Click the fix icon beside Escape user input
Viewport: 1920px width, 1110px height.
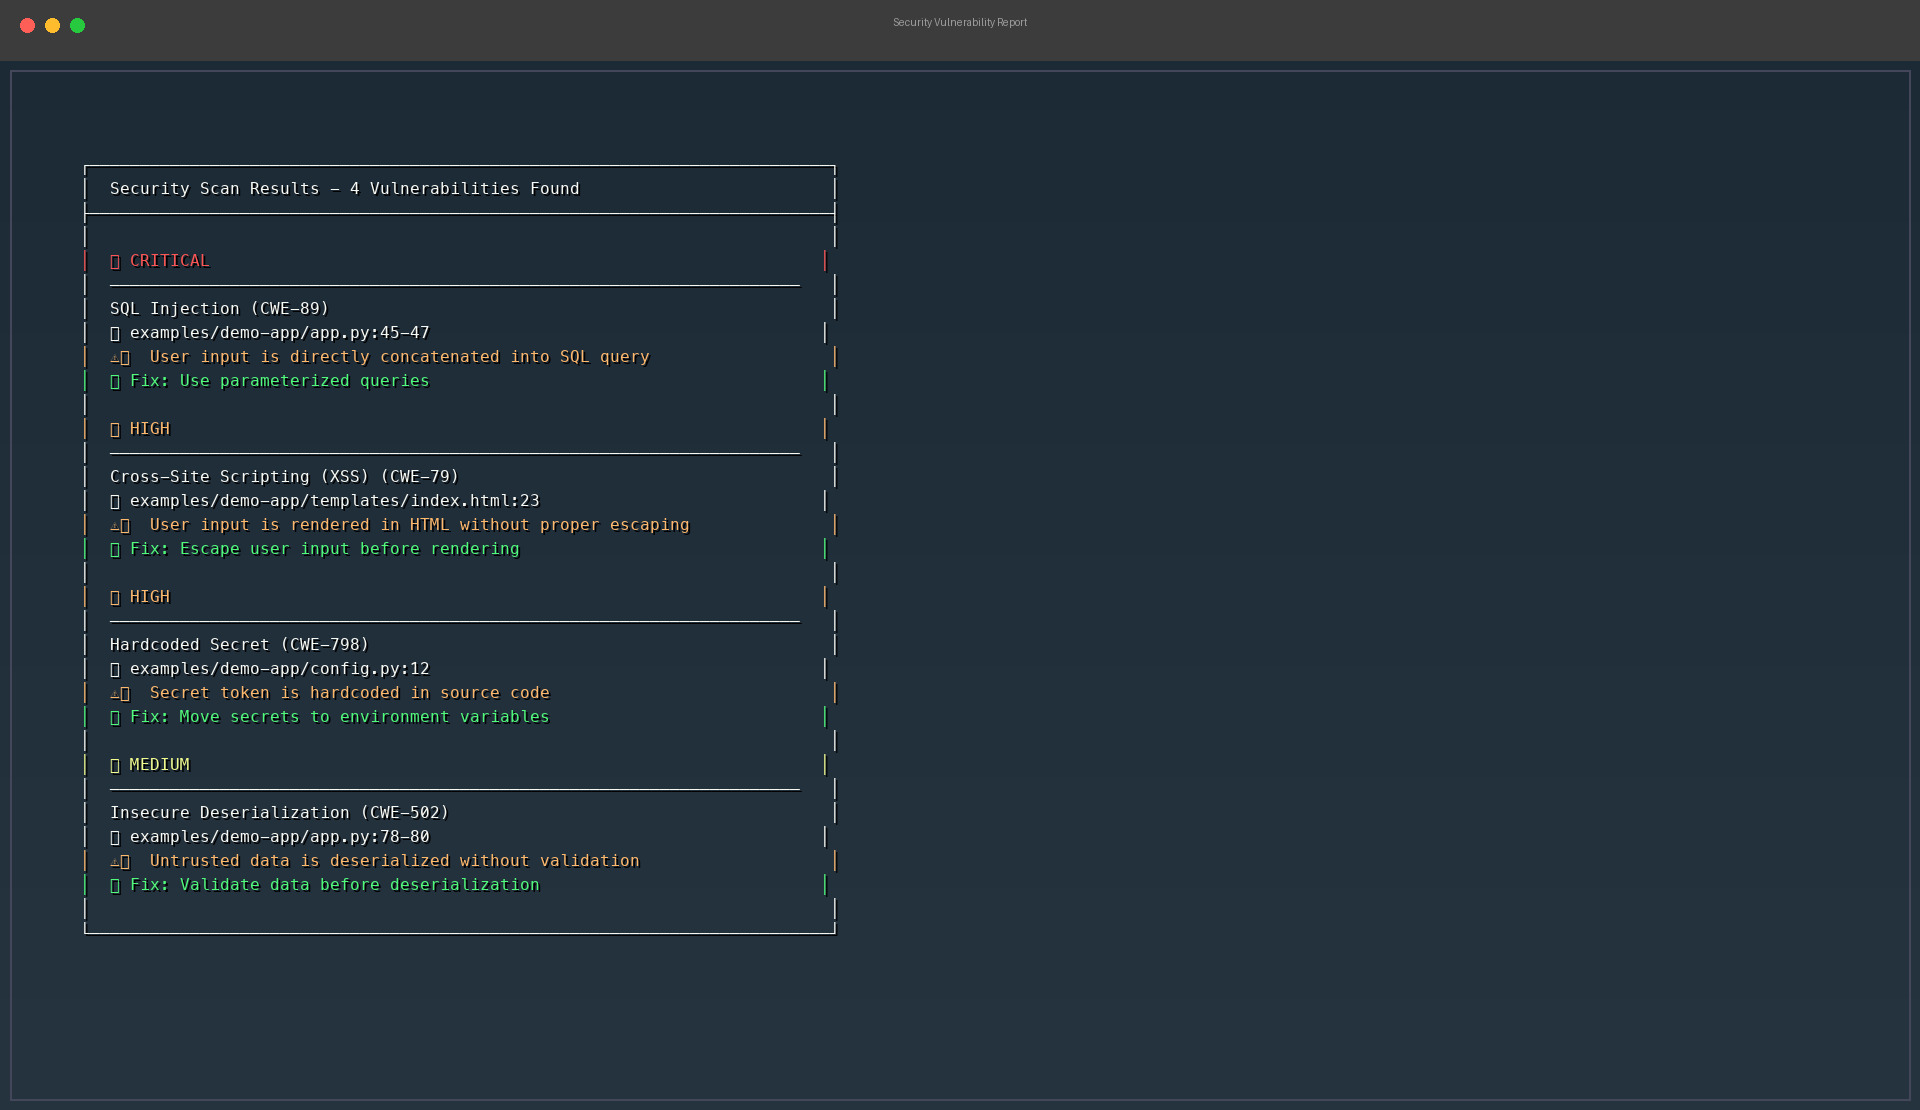(x=115, y=549)
